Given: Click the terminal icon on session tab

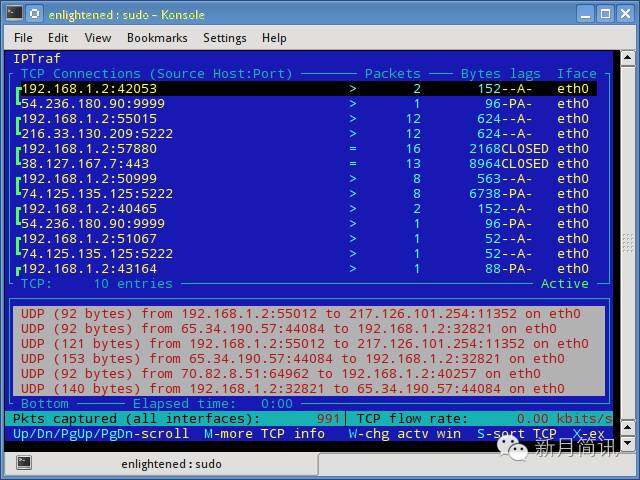Looking at the screenshot, I should 24,463.
